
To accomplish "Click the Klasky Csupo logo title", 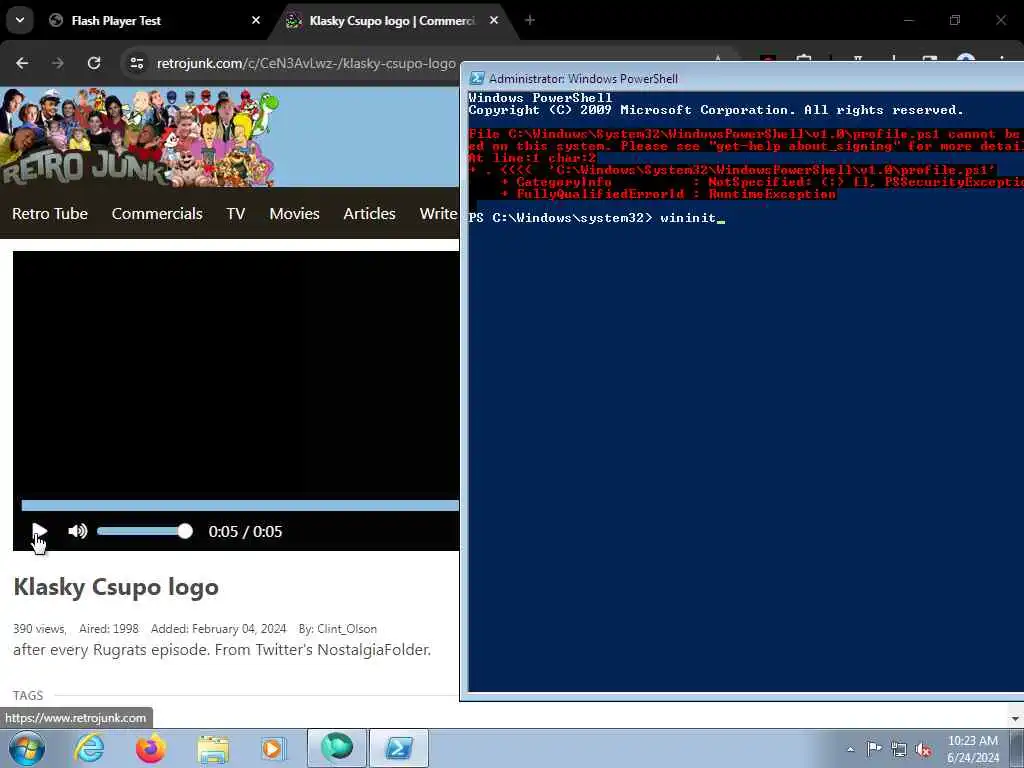I will pyautogui.click(x=116, y=587).
